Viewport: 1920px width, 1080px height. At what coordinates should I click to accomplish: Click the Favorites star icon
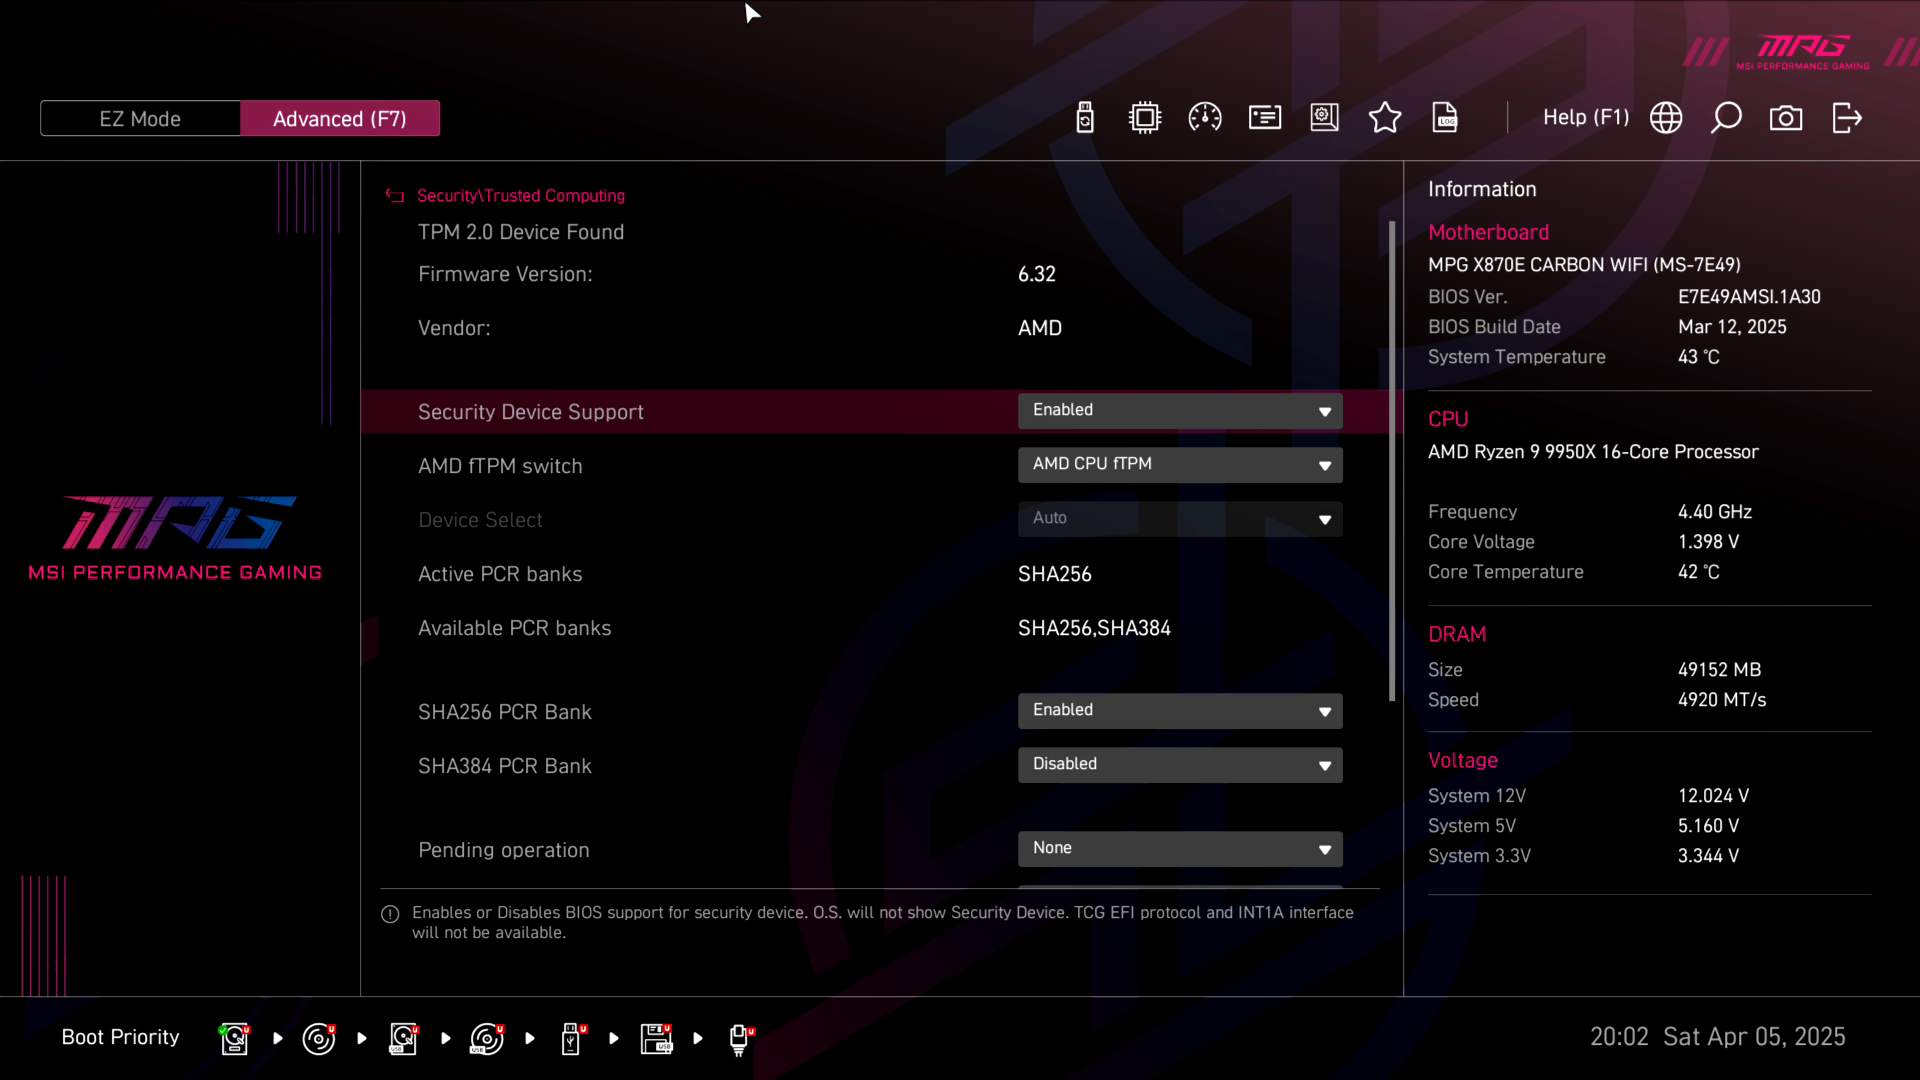click(1385, 118)
